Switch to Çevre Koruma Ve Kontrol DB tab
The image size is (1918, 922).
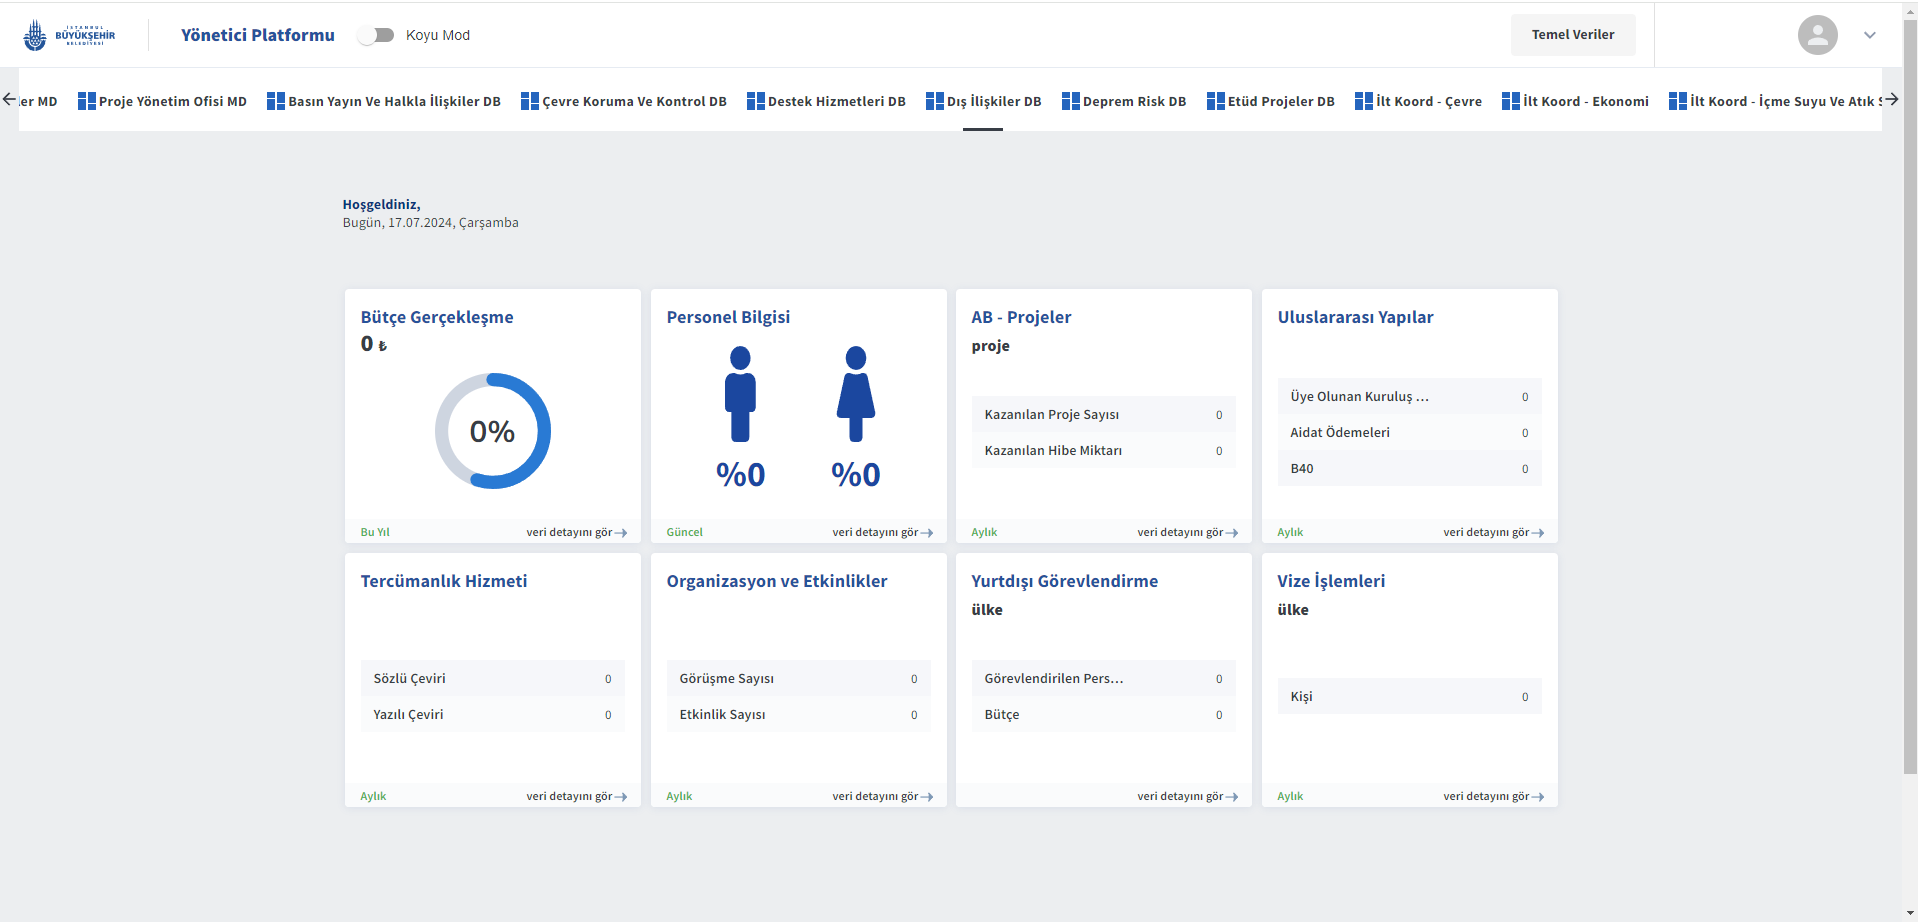click(x=624, y=101)
